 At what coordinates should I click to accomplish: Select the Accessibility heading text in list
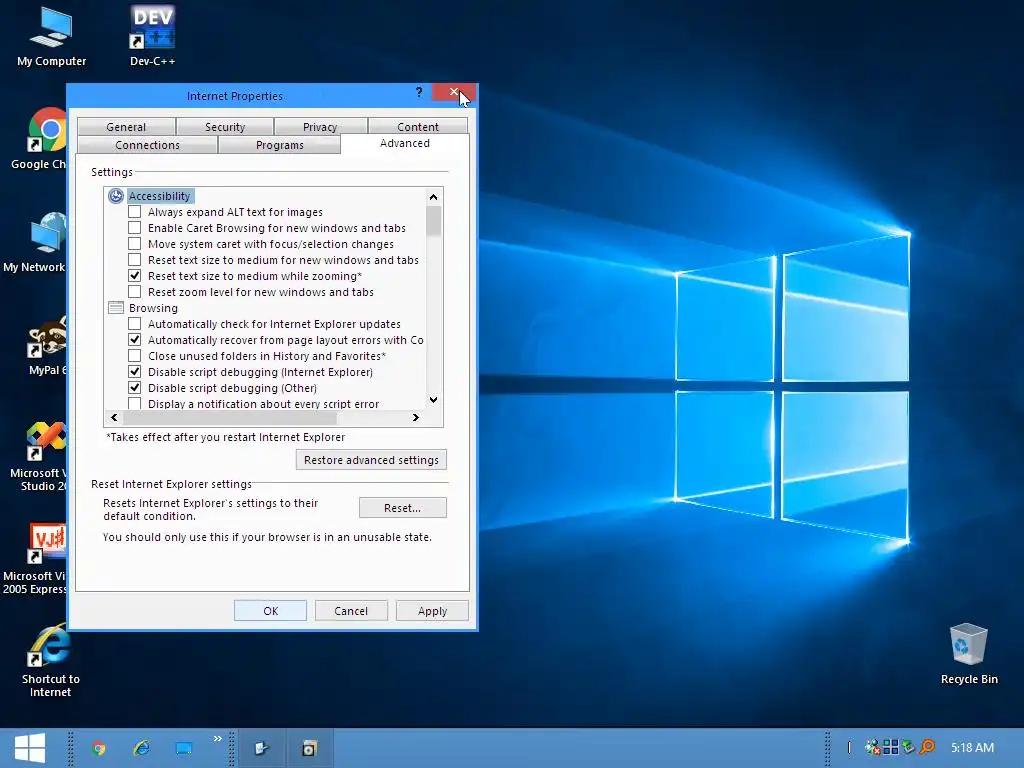click(159, 196)
